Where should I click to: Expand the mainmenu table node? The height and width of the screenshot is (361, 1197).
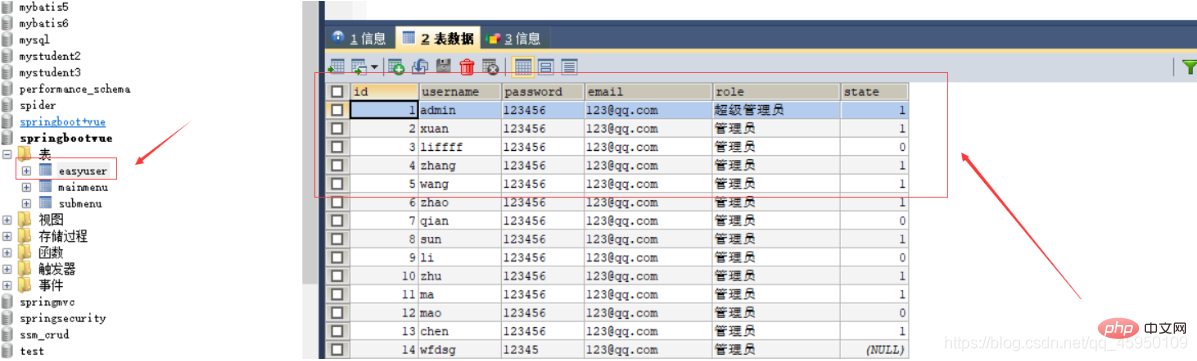click(x=27, y=187)
